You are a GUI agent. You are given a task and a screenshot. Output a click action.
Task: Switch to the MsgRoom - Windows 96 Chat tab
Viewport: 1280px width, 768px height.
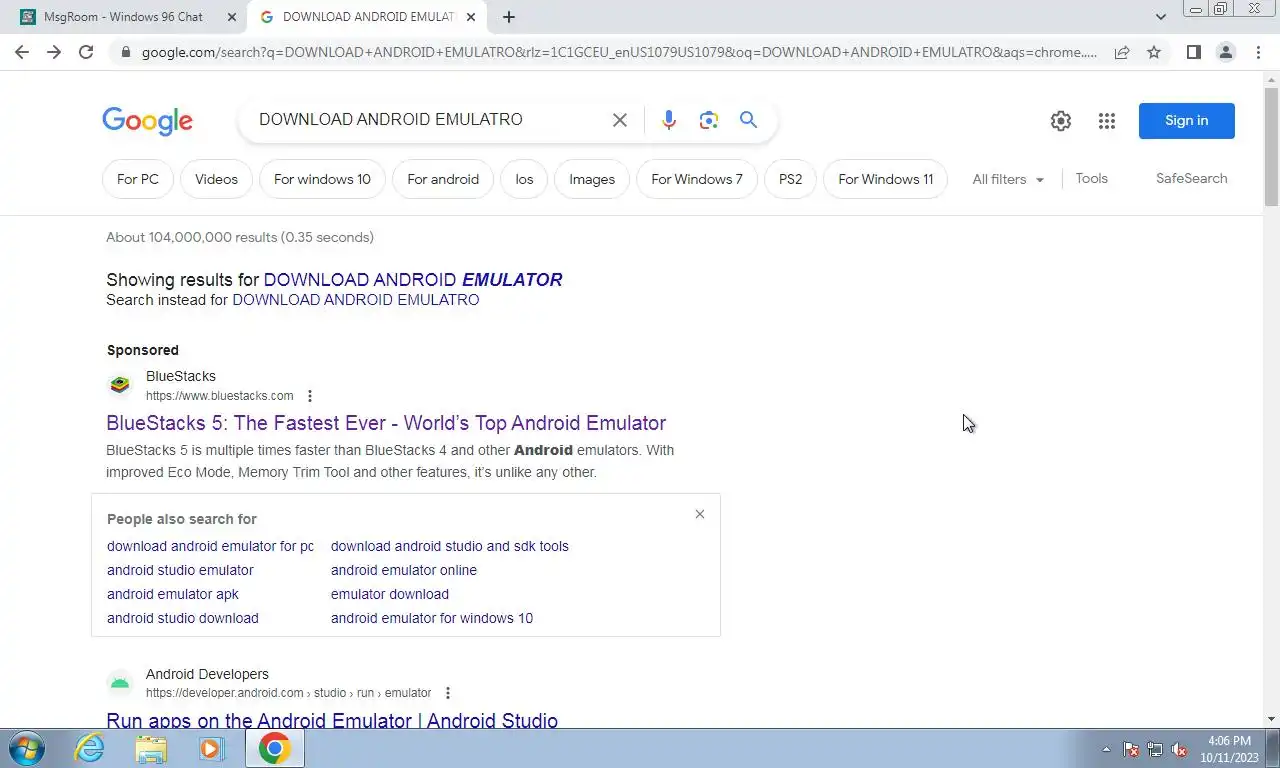click(x=123, y=17)
